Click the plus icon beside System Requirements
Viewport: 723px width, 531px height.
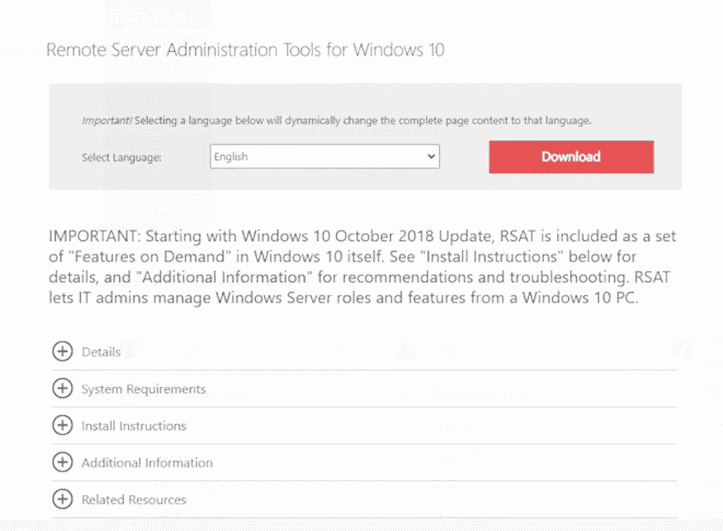click(62, 389)
